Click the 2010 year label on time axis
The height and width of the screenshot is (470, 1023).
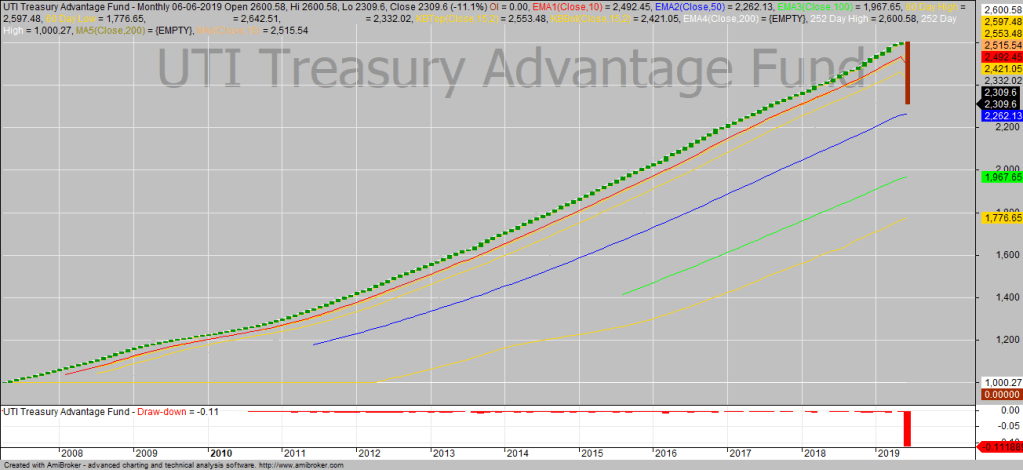(x=220, y=453)
